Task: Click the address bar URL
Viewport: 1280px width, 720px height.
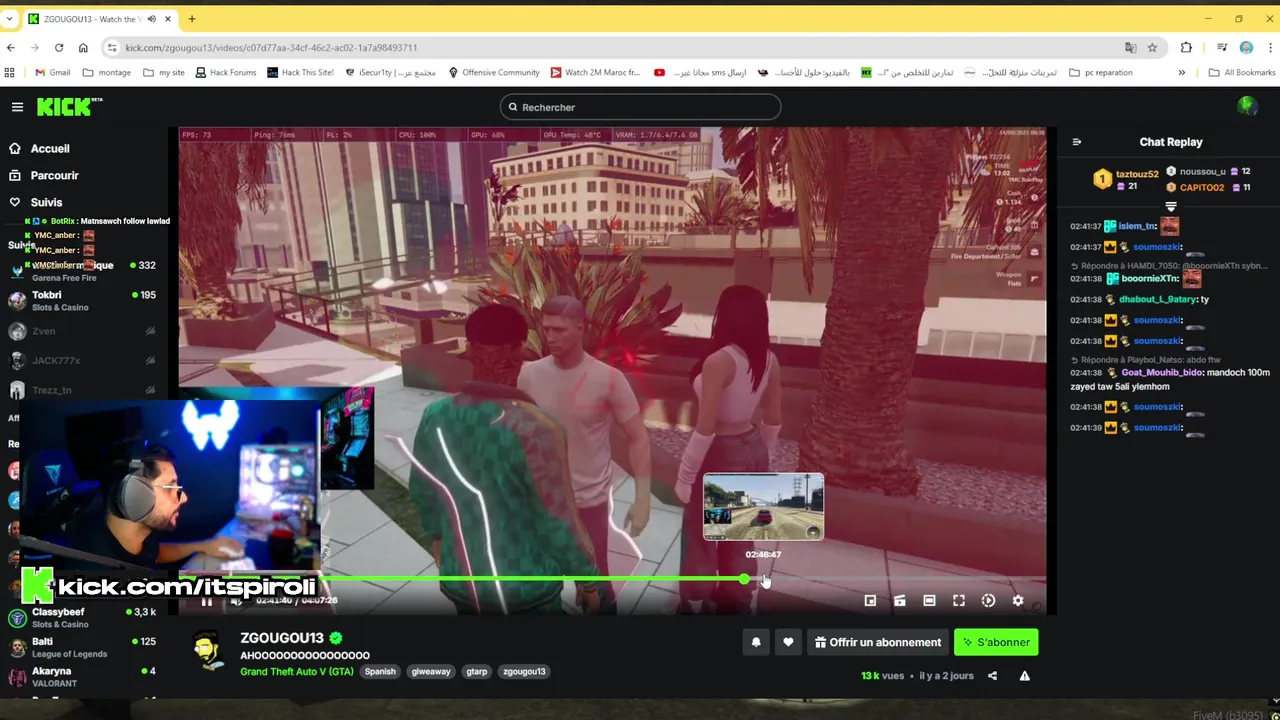Action: pyautogui.click(x=271, y=47)
